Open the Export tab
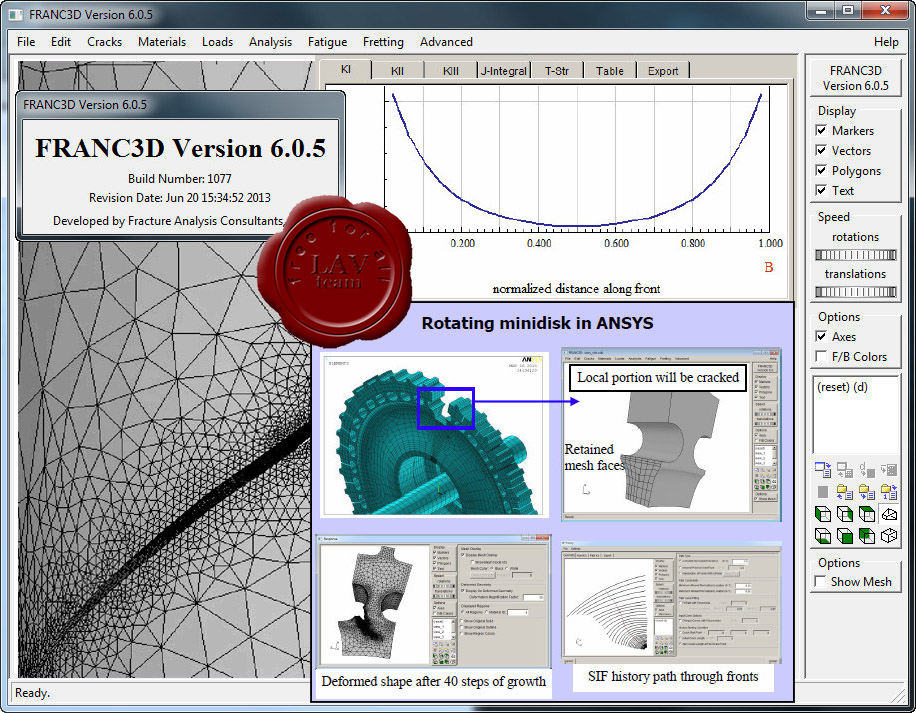 [662, 71]
